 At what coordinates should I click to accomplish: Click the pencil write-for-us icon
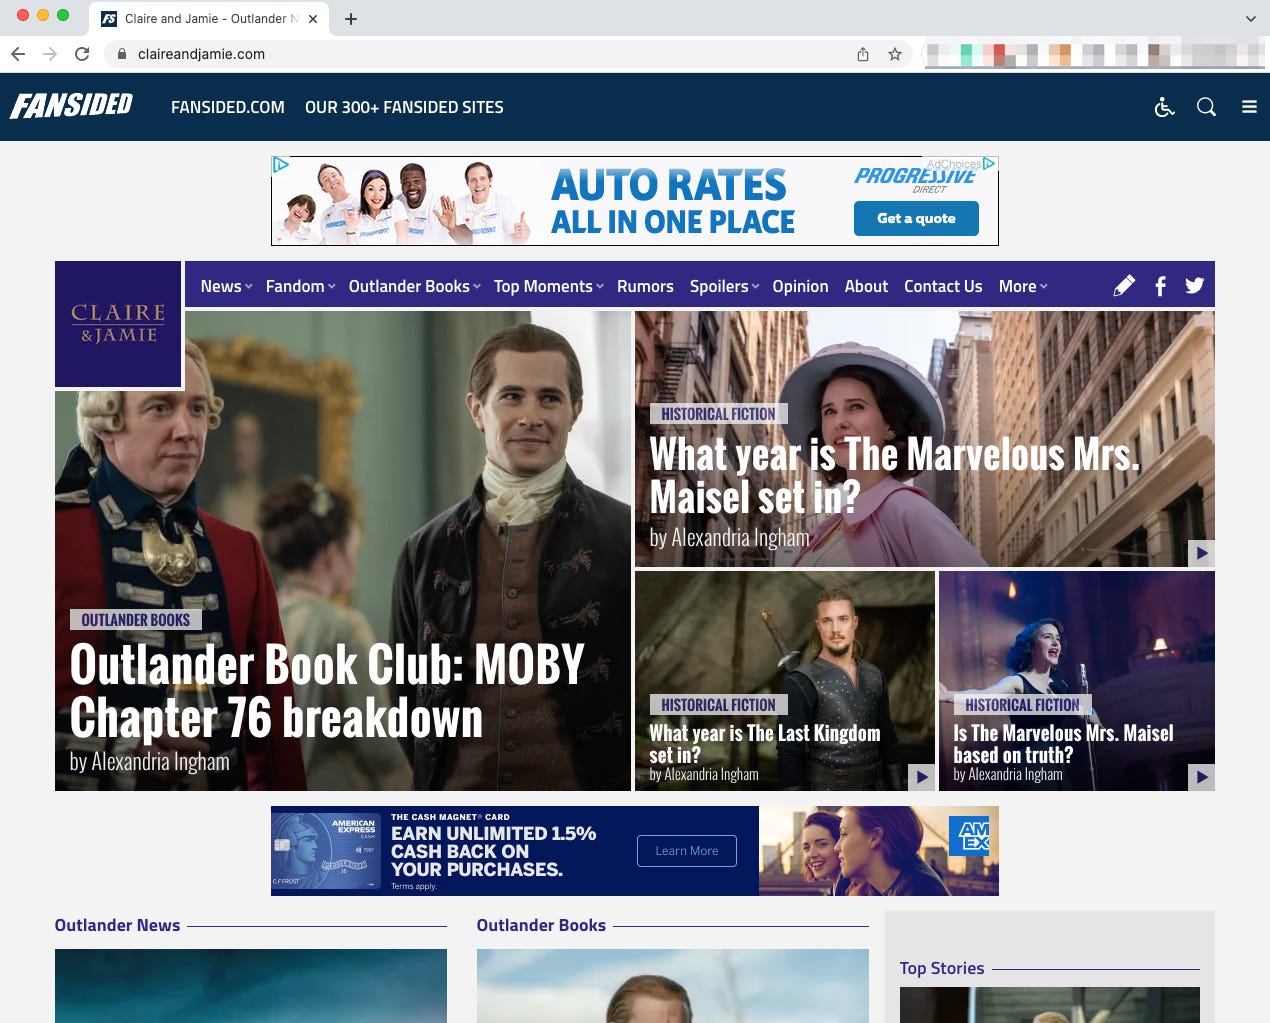click(x=1124, y=286)
